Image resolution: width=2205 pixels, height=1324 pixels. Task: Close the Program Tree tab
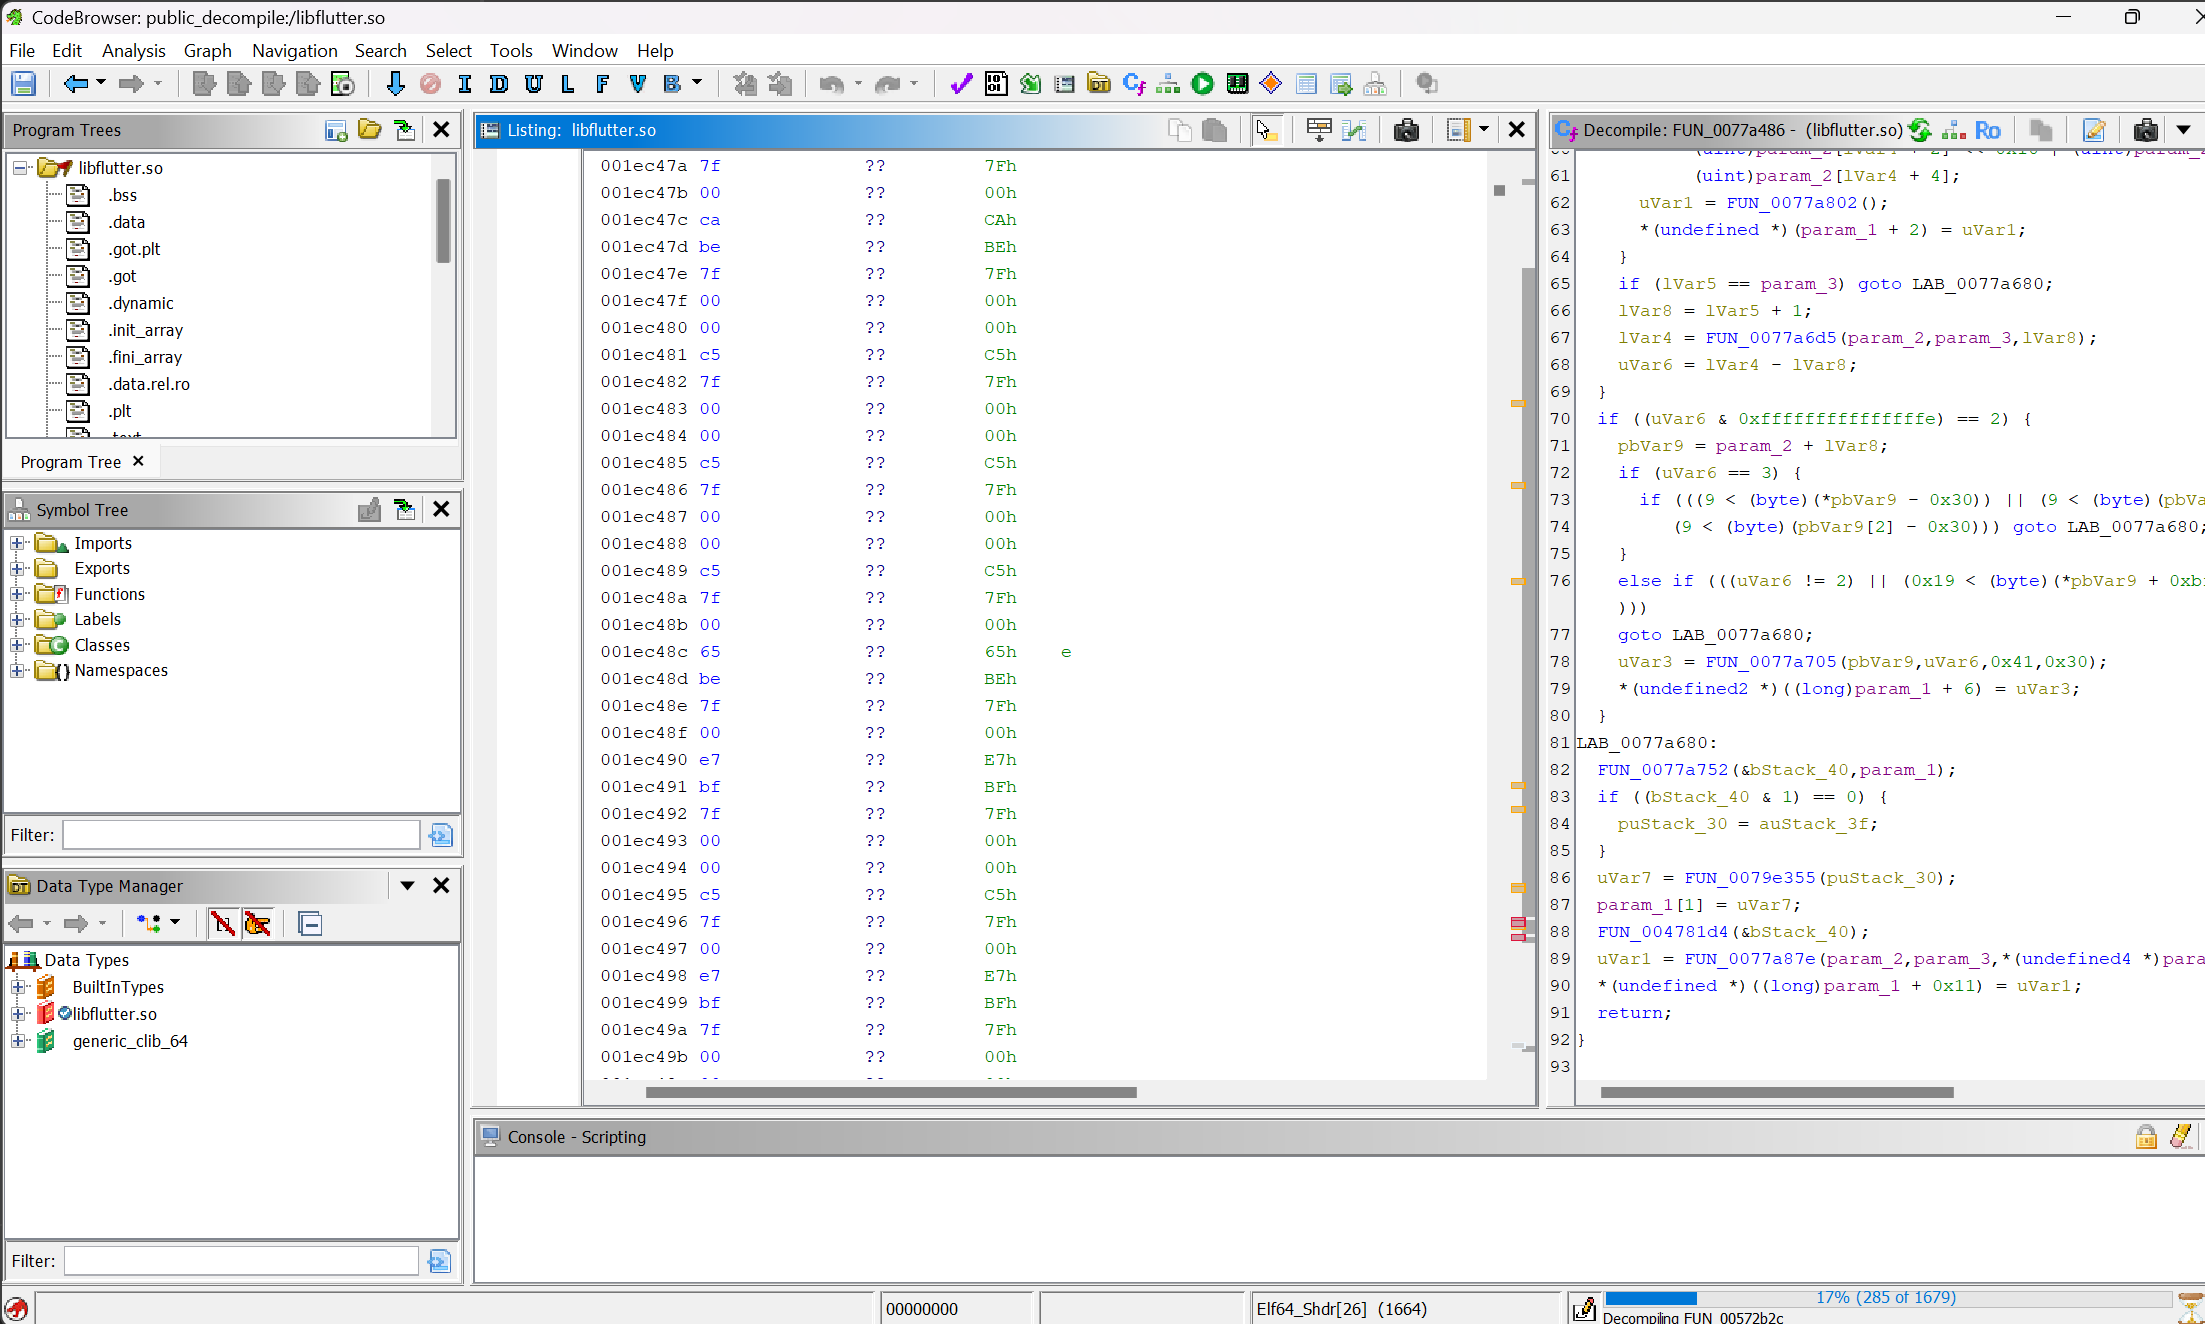click(138, 461)
